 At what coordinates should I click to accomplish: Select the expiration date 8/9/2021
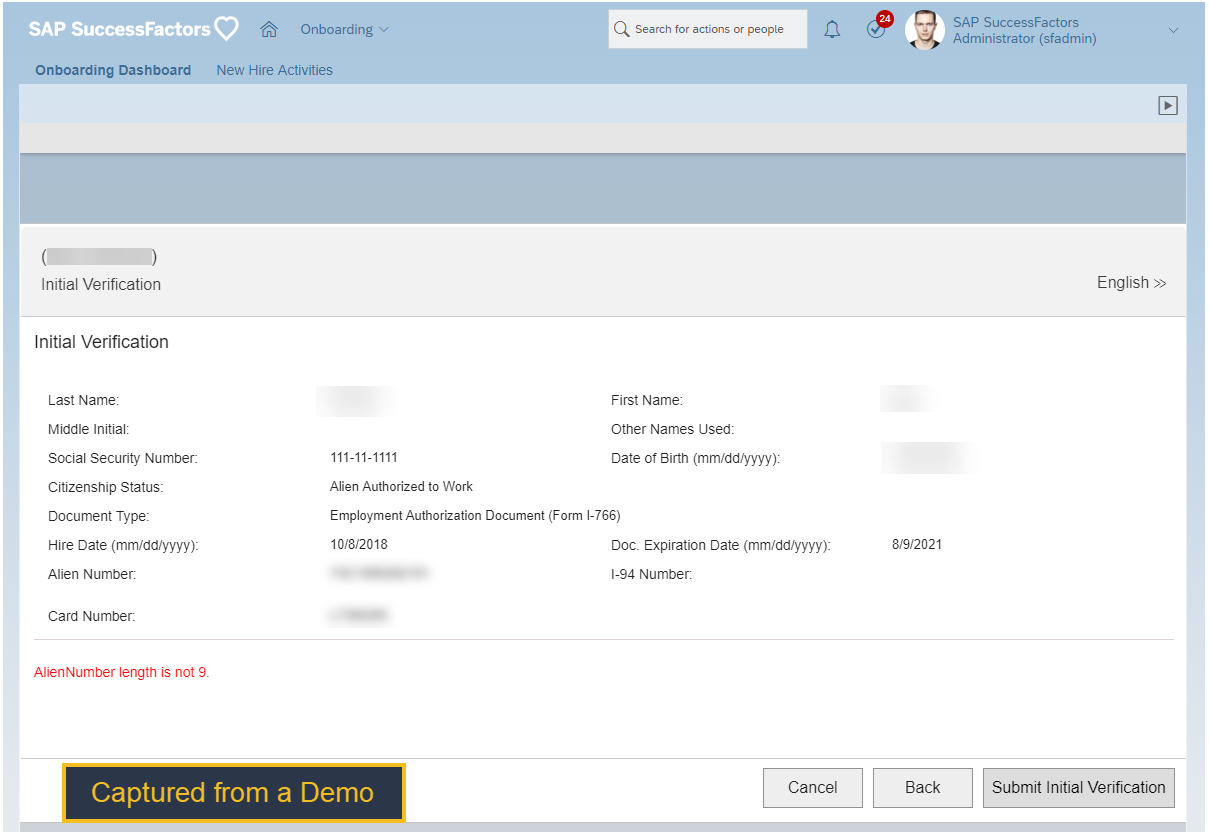(x=917, y=545)
